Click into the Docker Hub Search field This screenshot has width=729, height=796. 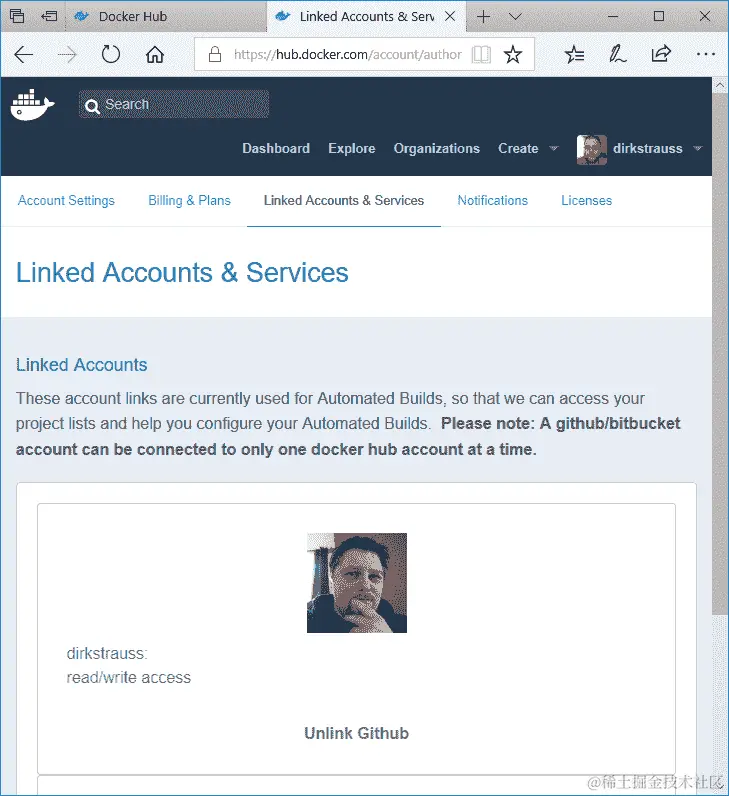174,104
